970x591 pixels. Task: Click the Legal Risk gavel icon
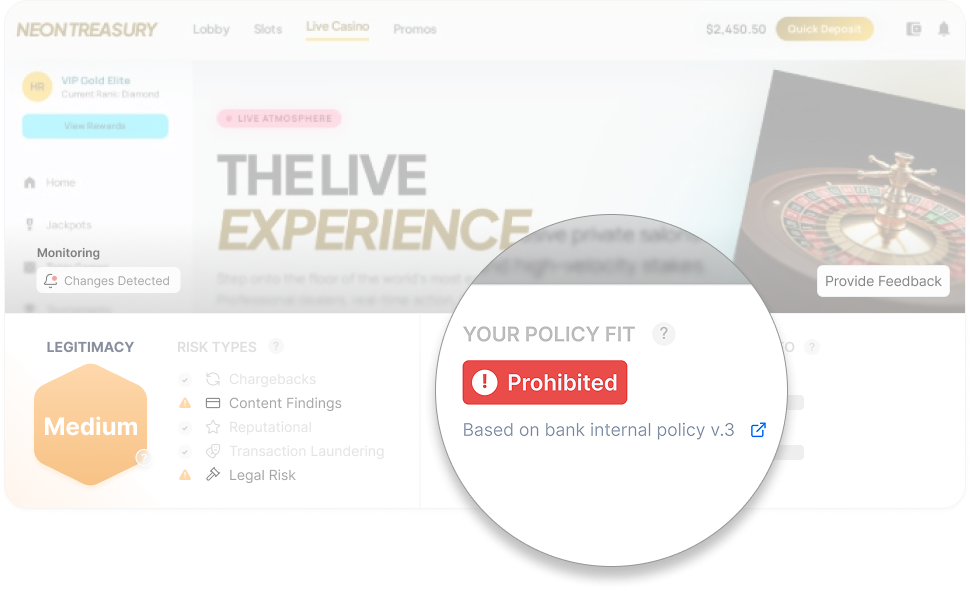(x=213, y=475)
